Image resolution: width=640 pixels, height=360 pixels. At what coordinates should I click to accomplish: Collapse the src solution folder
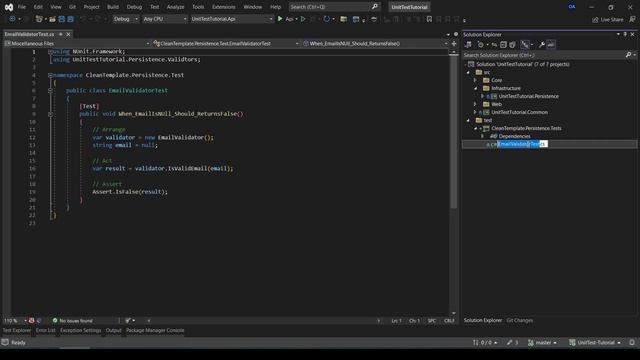pyautogui.click(x=468, y=72)
